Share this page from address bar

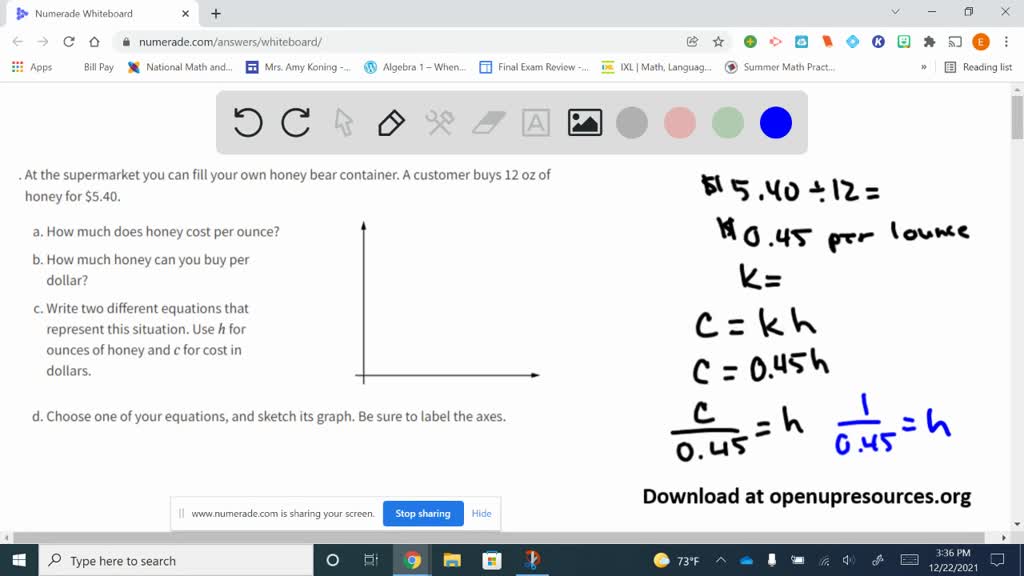(692, 42)
